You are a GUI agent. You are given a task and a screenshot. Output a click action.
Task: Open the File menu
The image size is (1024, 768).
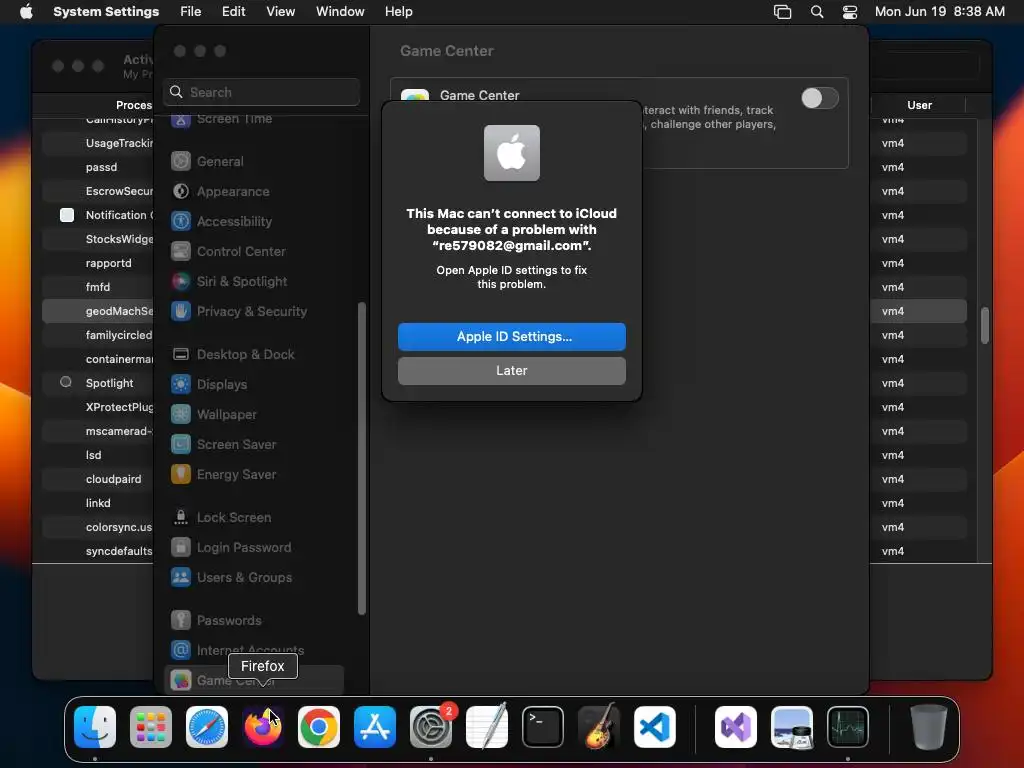[191, 12]
